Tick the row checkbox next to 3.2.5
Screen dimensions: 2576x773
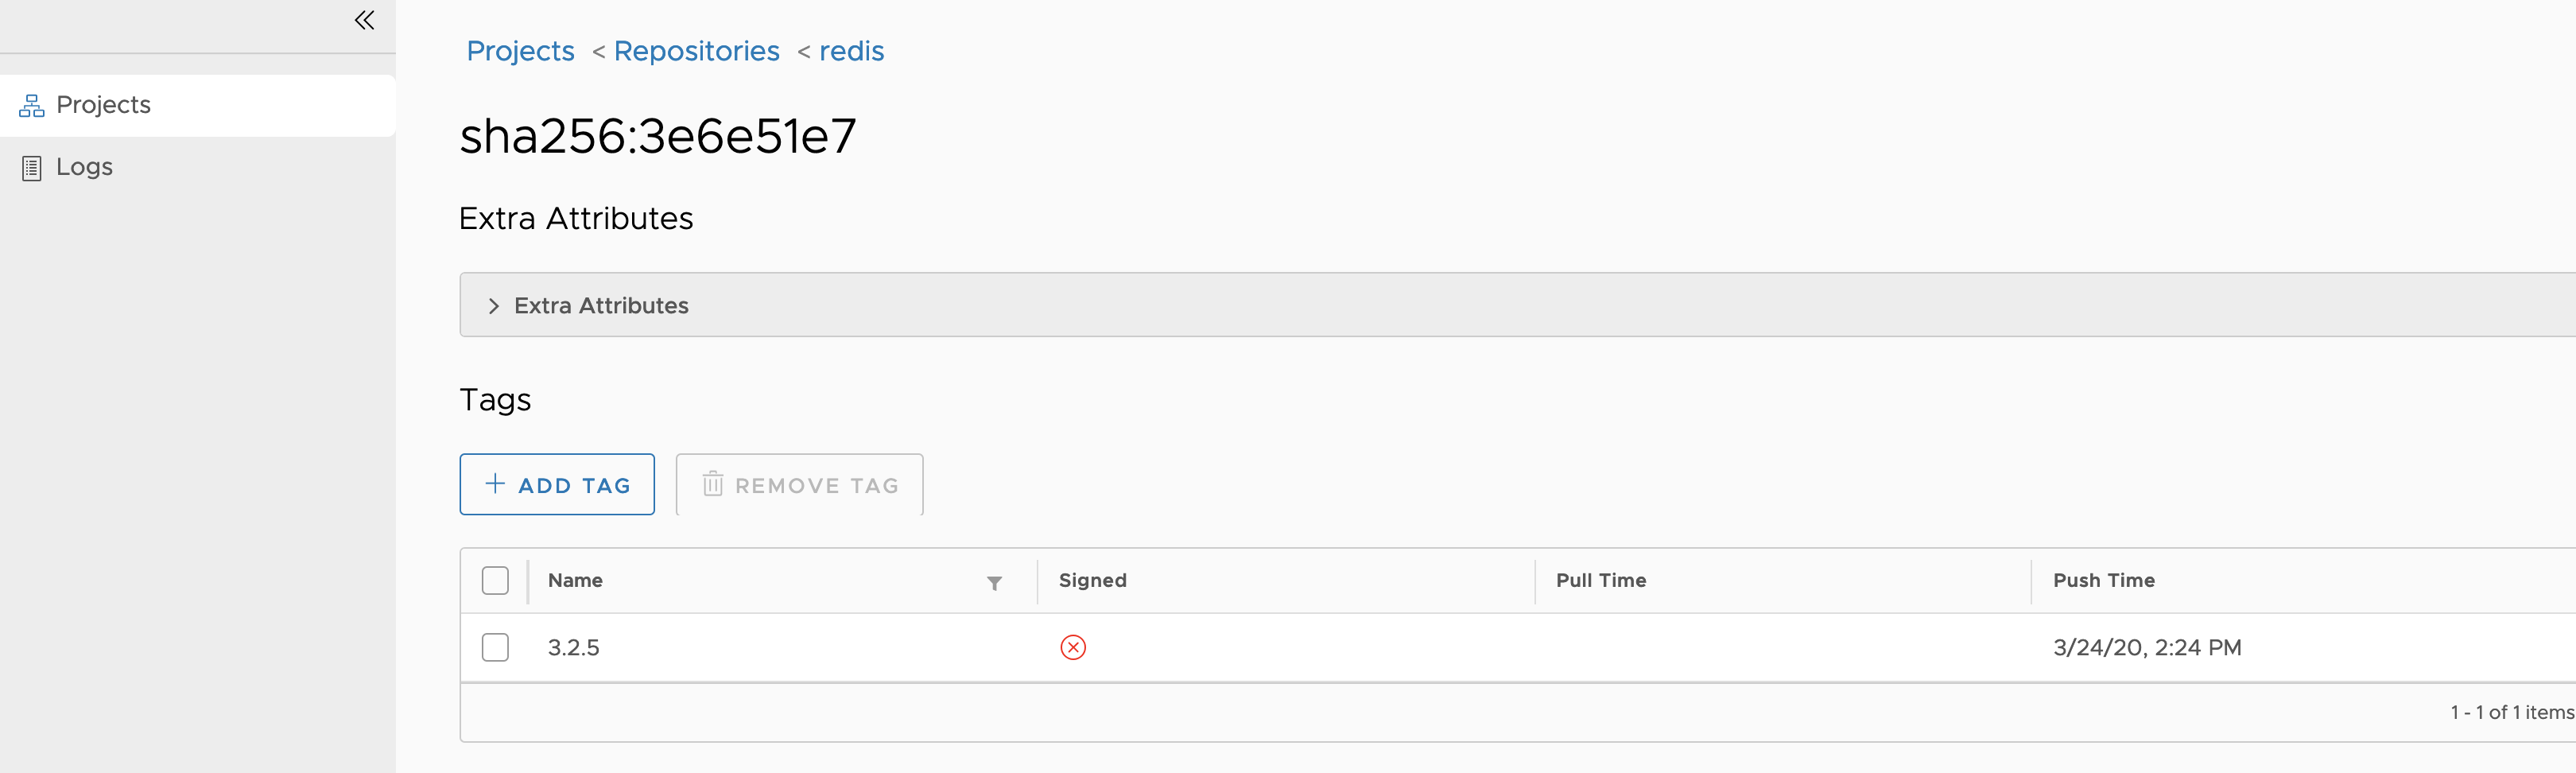pos(495,648)
